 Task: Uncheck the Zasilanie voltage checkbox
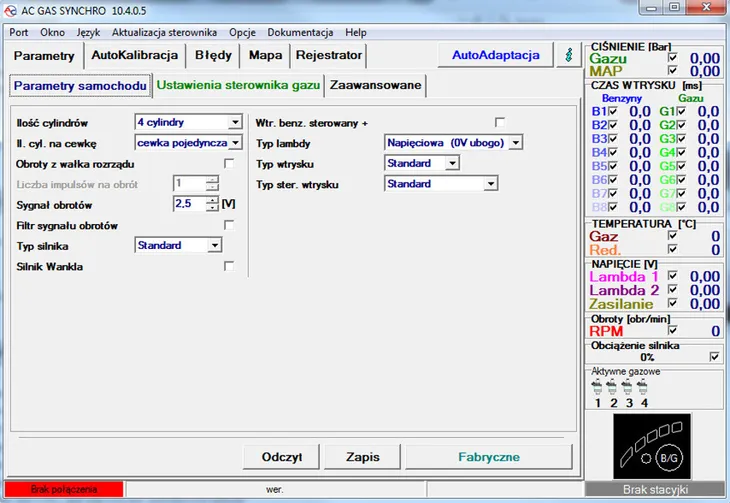[672, 303]
